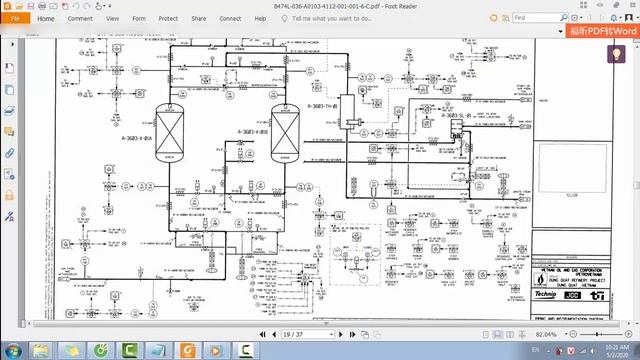Click the zoom slider track
640x360 pixels.
pos(600,334)
